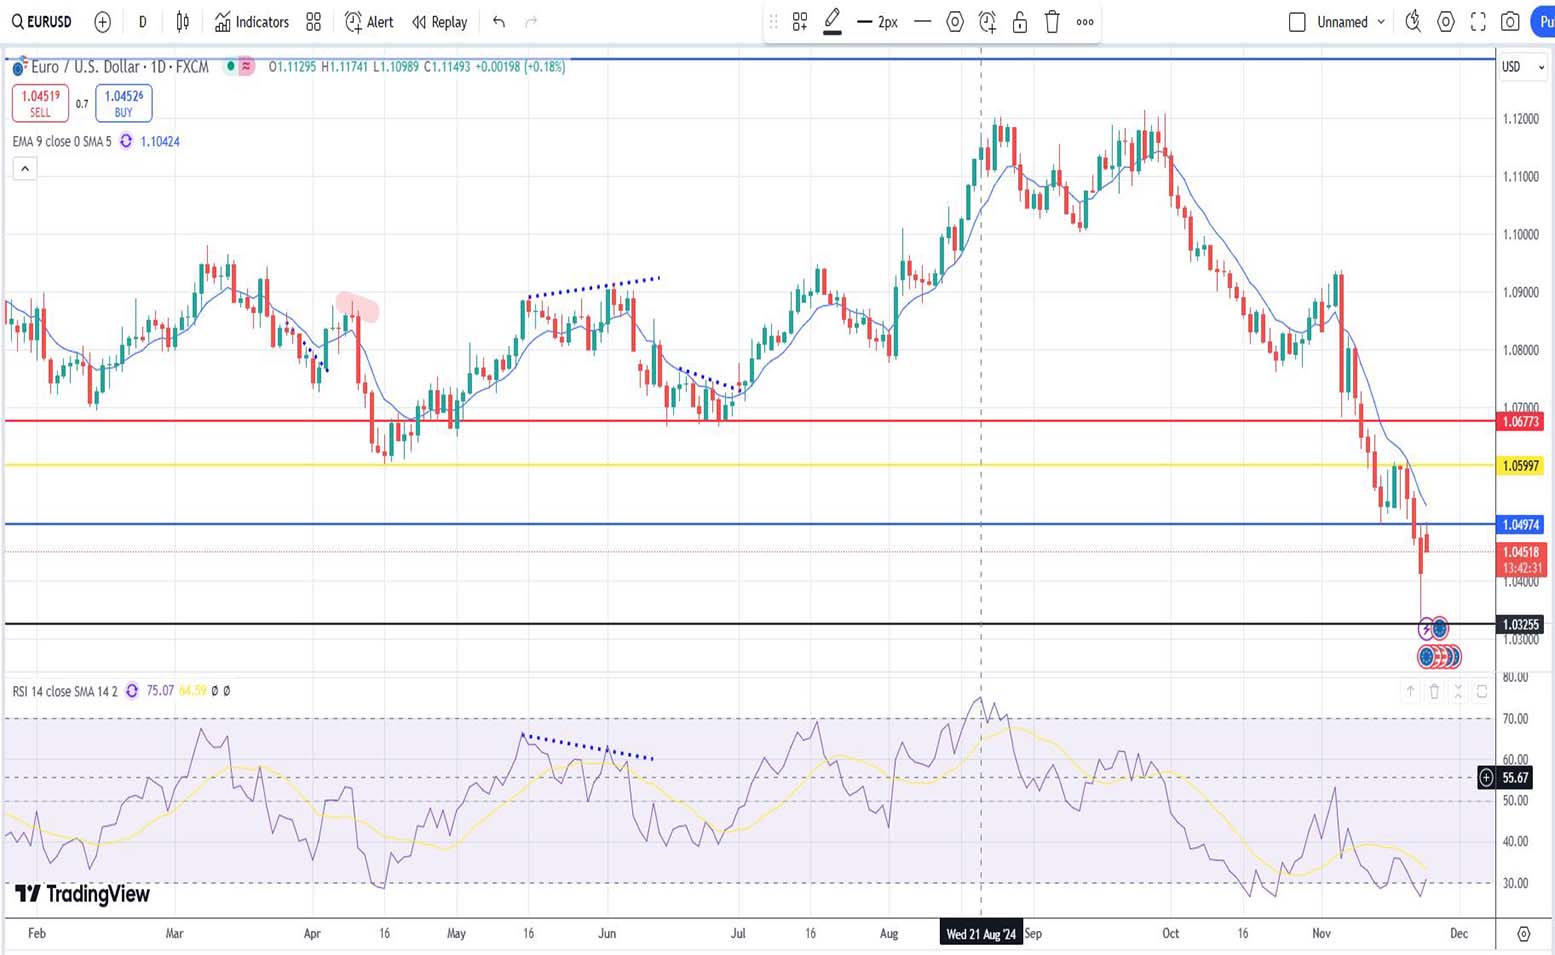Image resolution: width=1555 pixels, height=955 pixels.
Task: Click the blue BUY price button
Action: point(123,103)
